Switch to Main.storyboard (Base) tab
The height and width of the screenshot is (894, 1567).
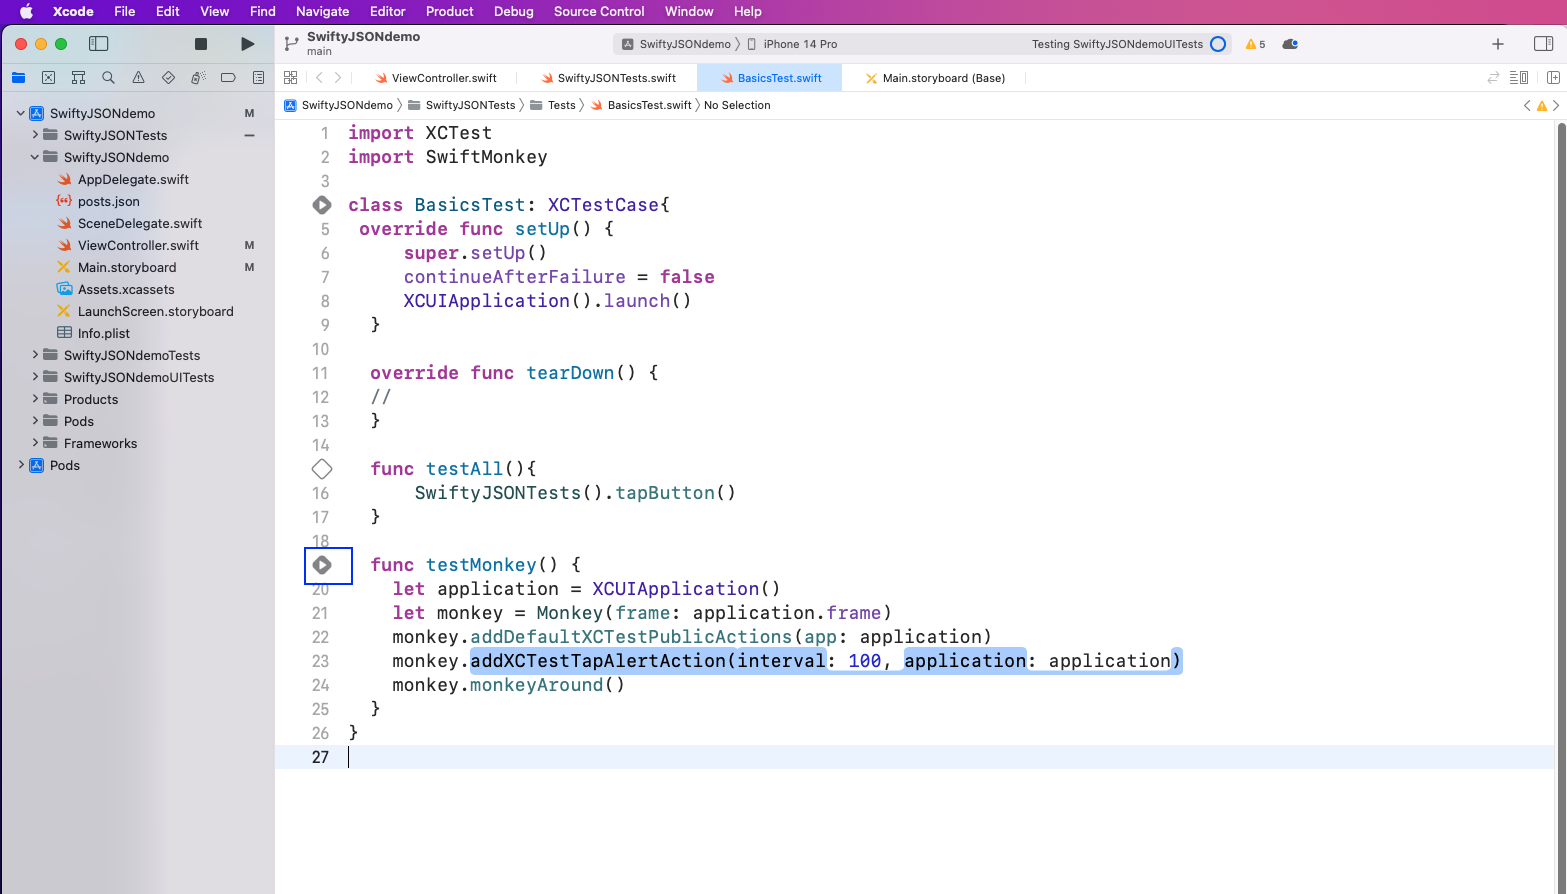click(935, 78)
